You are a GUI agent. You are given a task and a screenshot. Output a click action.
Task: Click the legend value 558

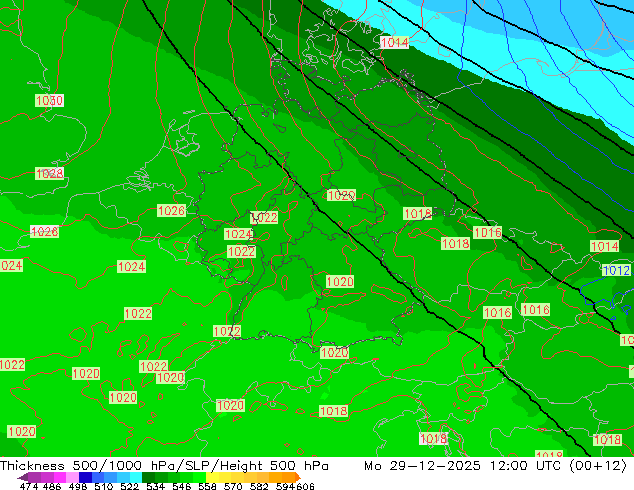click(x=207, y=486)
